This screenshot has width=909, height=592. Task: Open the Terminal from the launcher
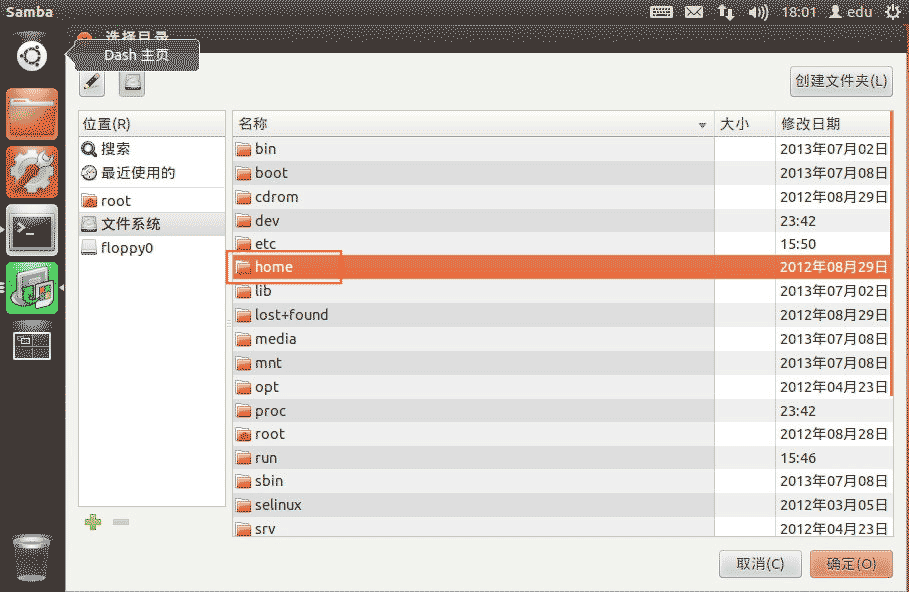coord(32,230)
